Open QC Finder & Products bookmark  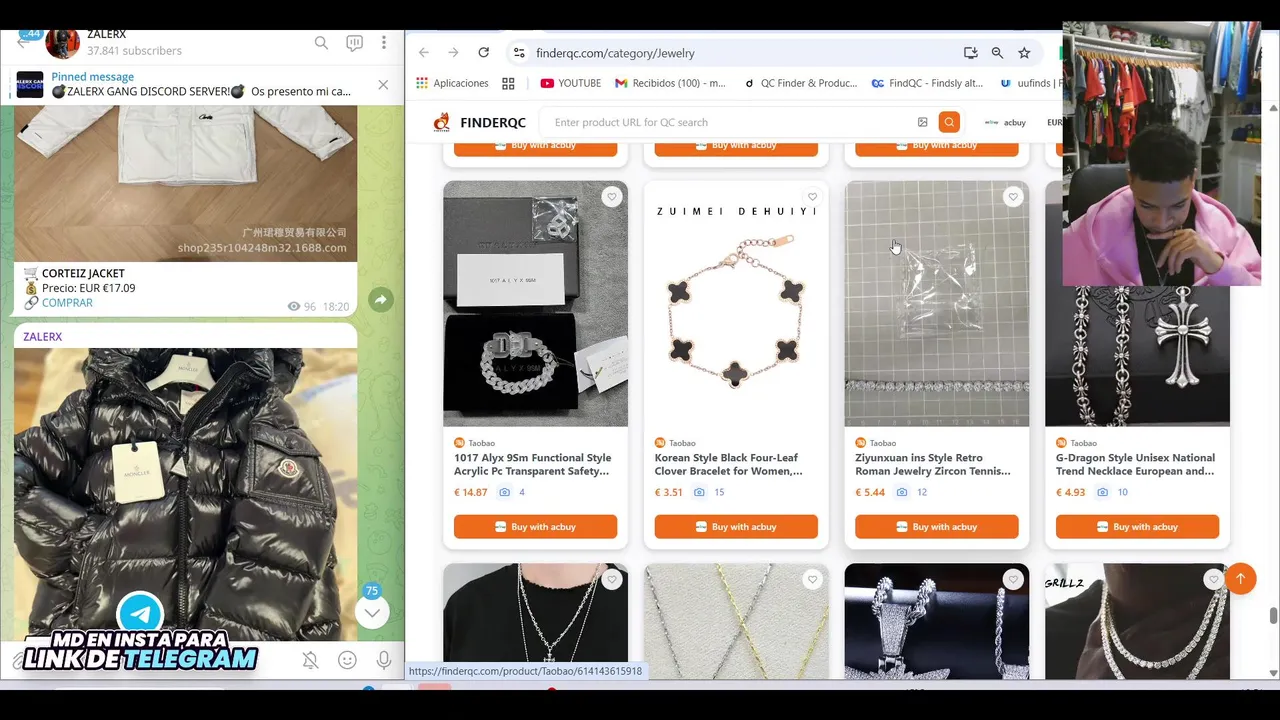(x=800, y=83)
